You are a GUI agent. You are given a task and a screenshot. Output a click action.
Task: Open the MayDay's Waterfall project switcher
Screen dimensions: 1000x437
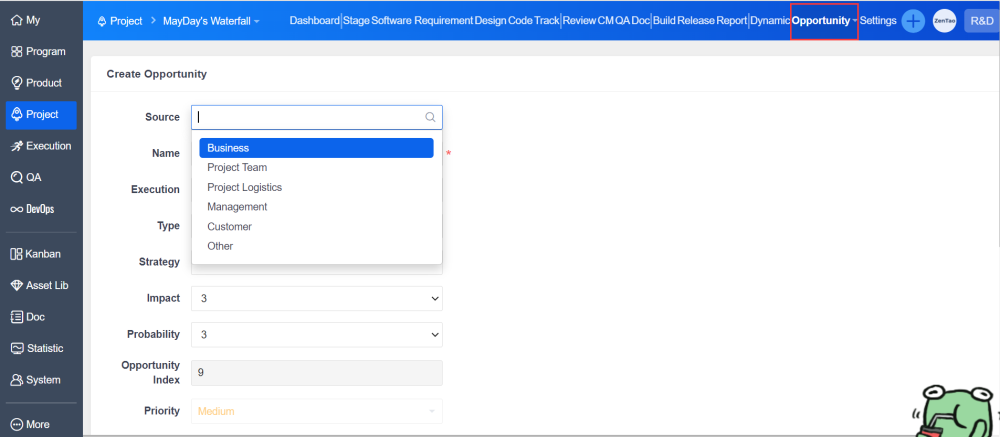coord(211,21)
